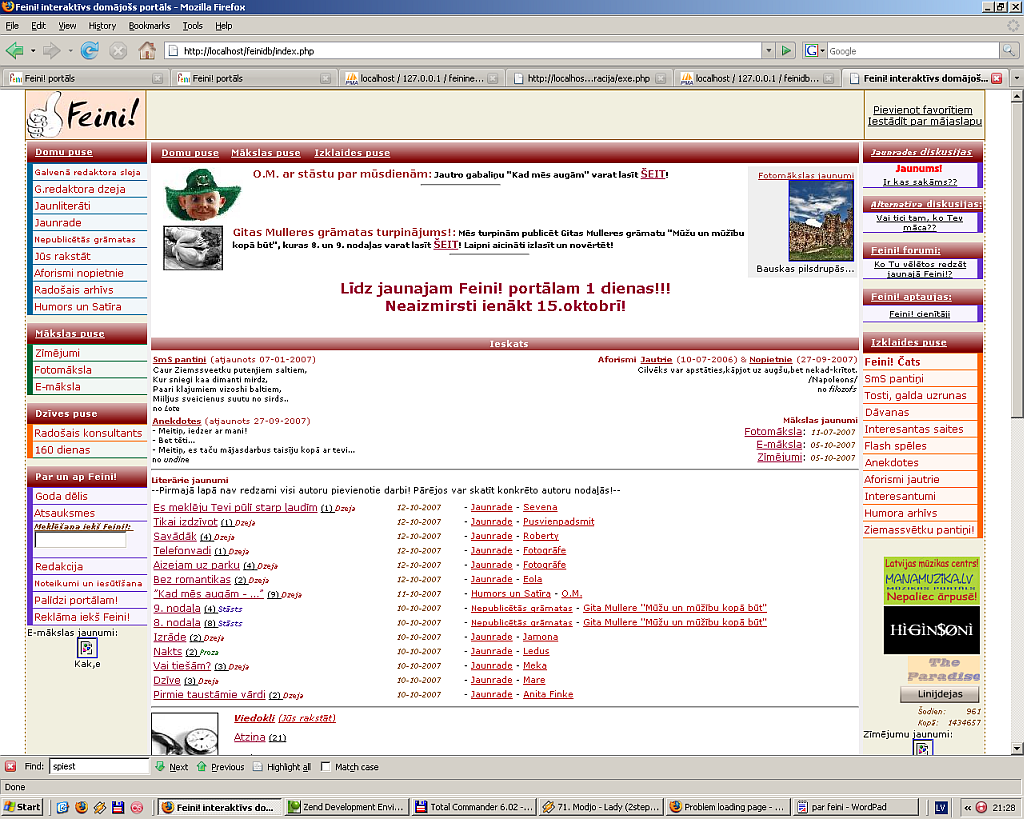Open the Total Commander taskbar button
Image resolution: width=1024 pixels, height=819 pixels.
tap(473, 807)
